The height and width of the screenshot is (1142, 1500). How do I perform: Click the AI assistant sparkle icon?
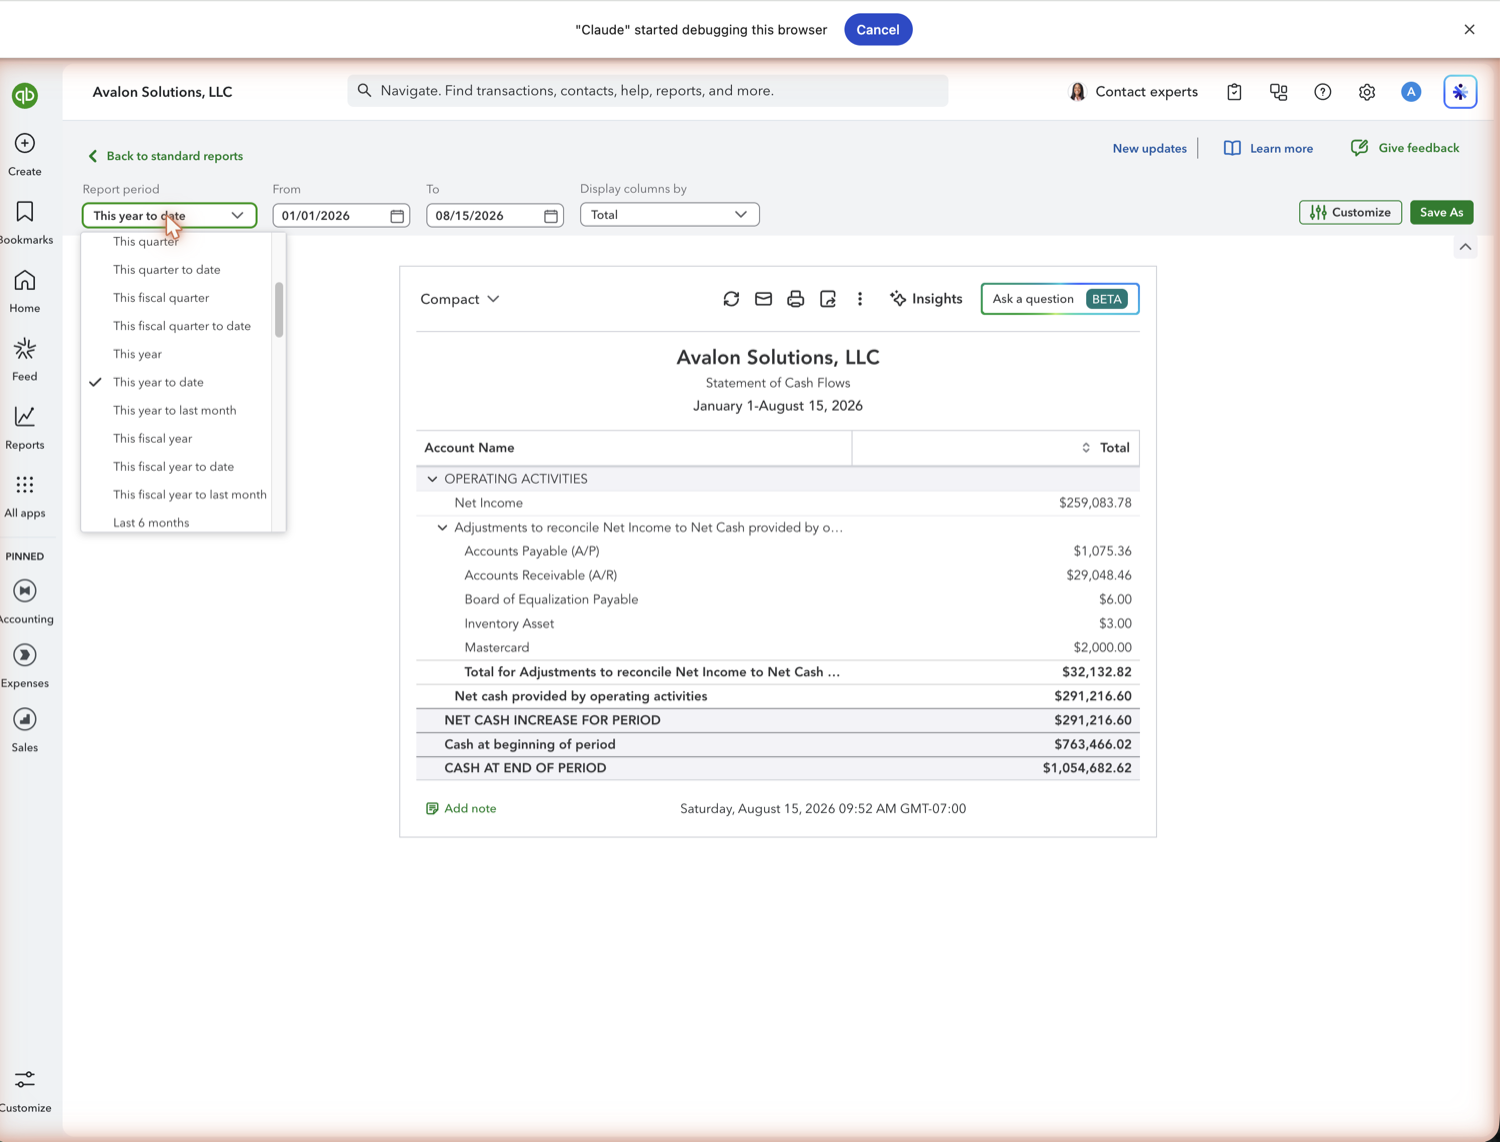click(x=1460, y=92)
